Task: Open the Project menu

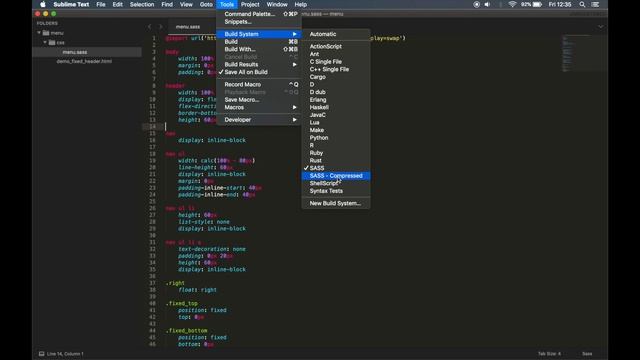Action: coord(250,4)
